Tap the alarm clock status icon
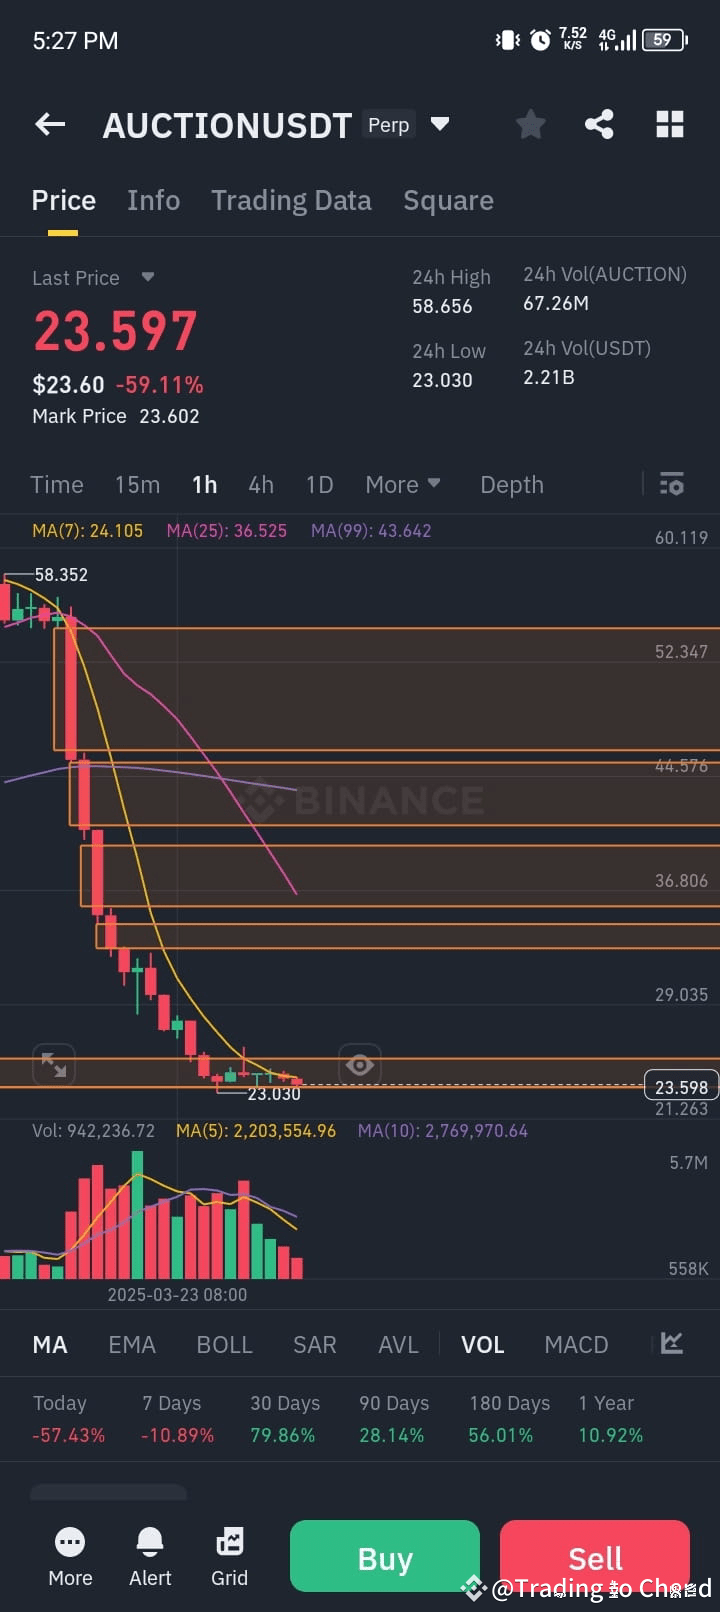 [540, 40]
